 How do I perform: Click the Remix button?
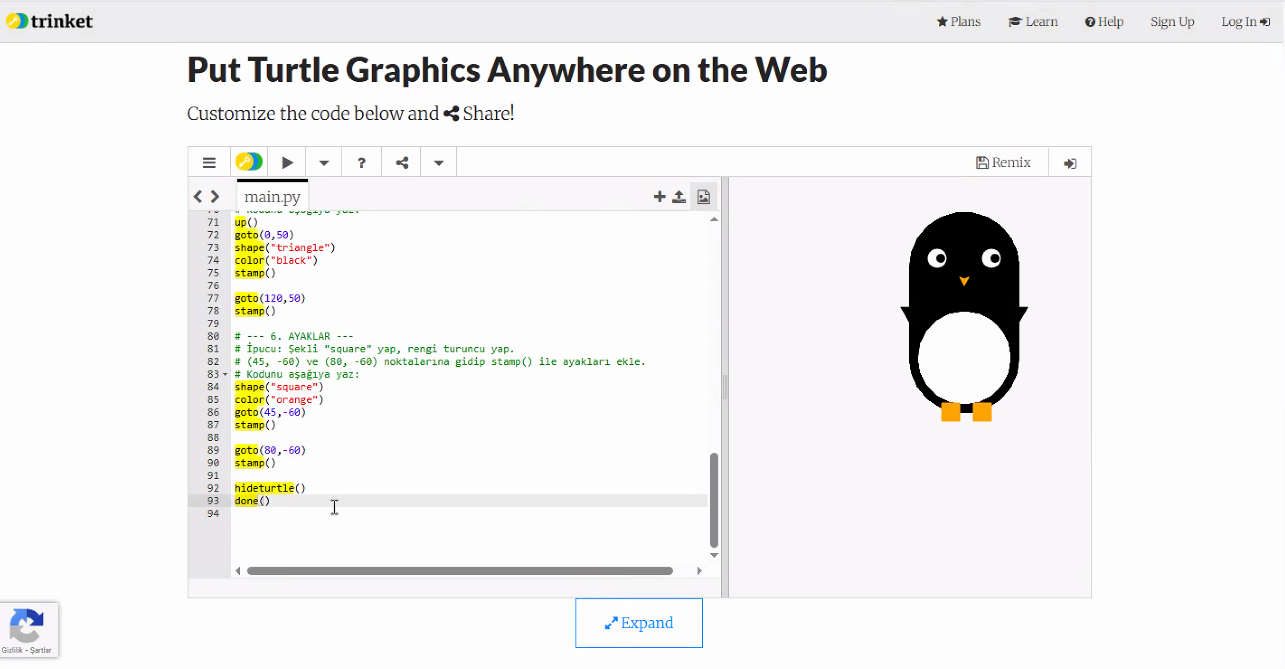click(1003, 162)
